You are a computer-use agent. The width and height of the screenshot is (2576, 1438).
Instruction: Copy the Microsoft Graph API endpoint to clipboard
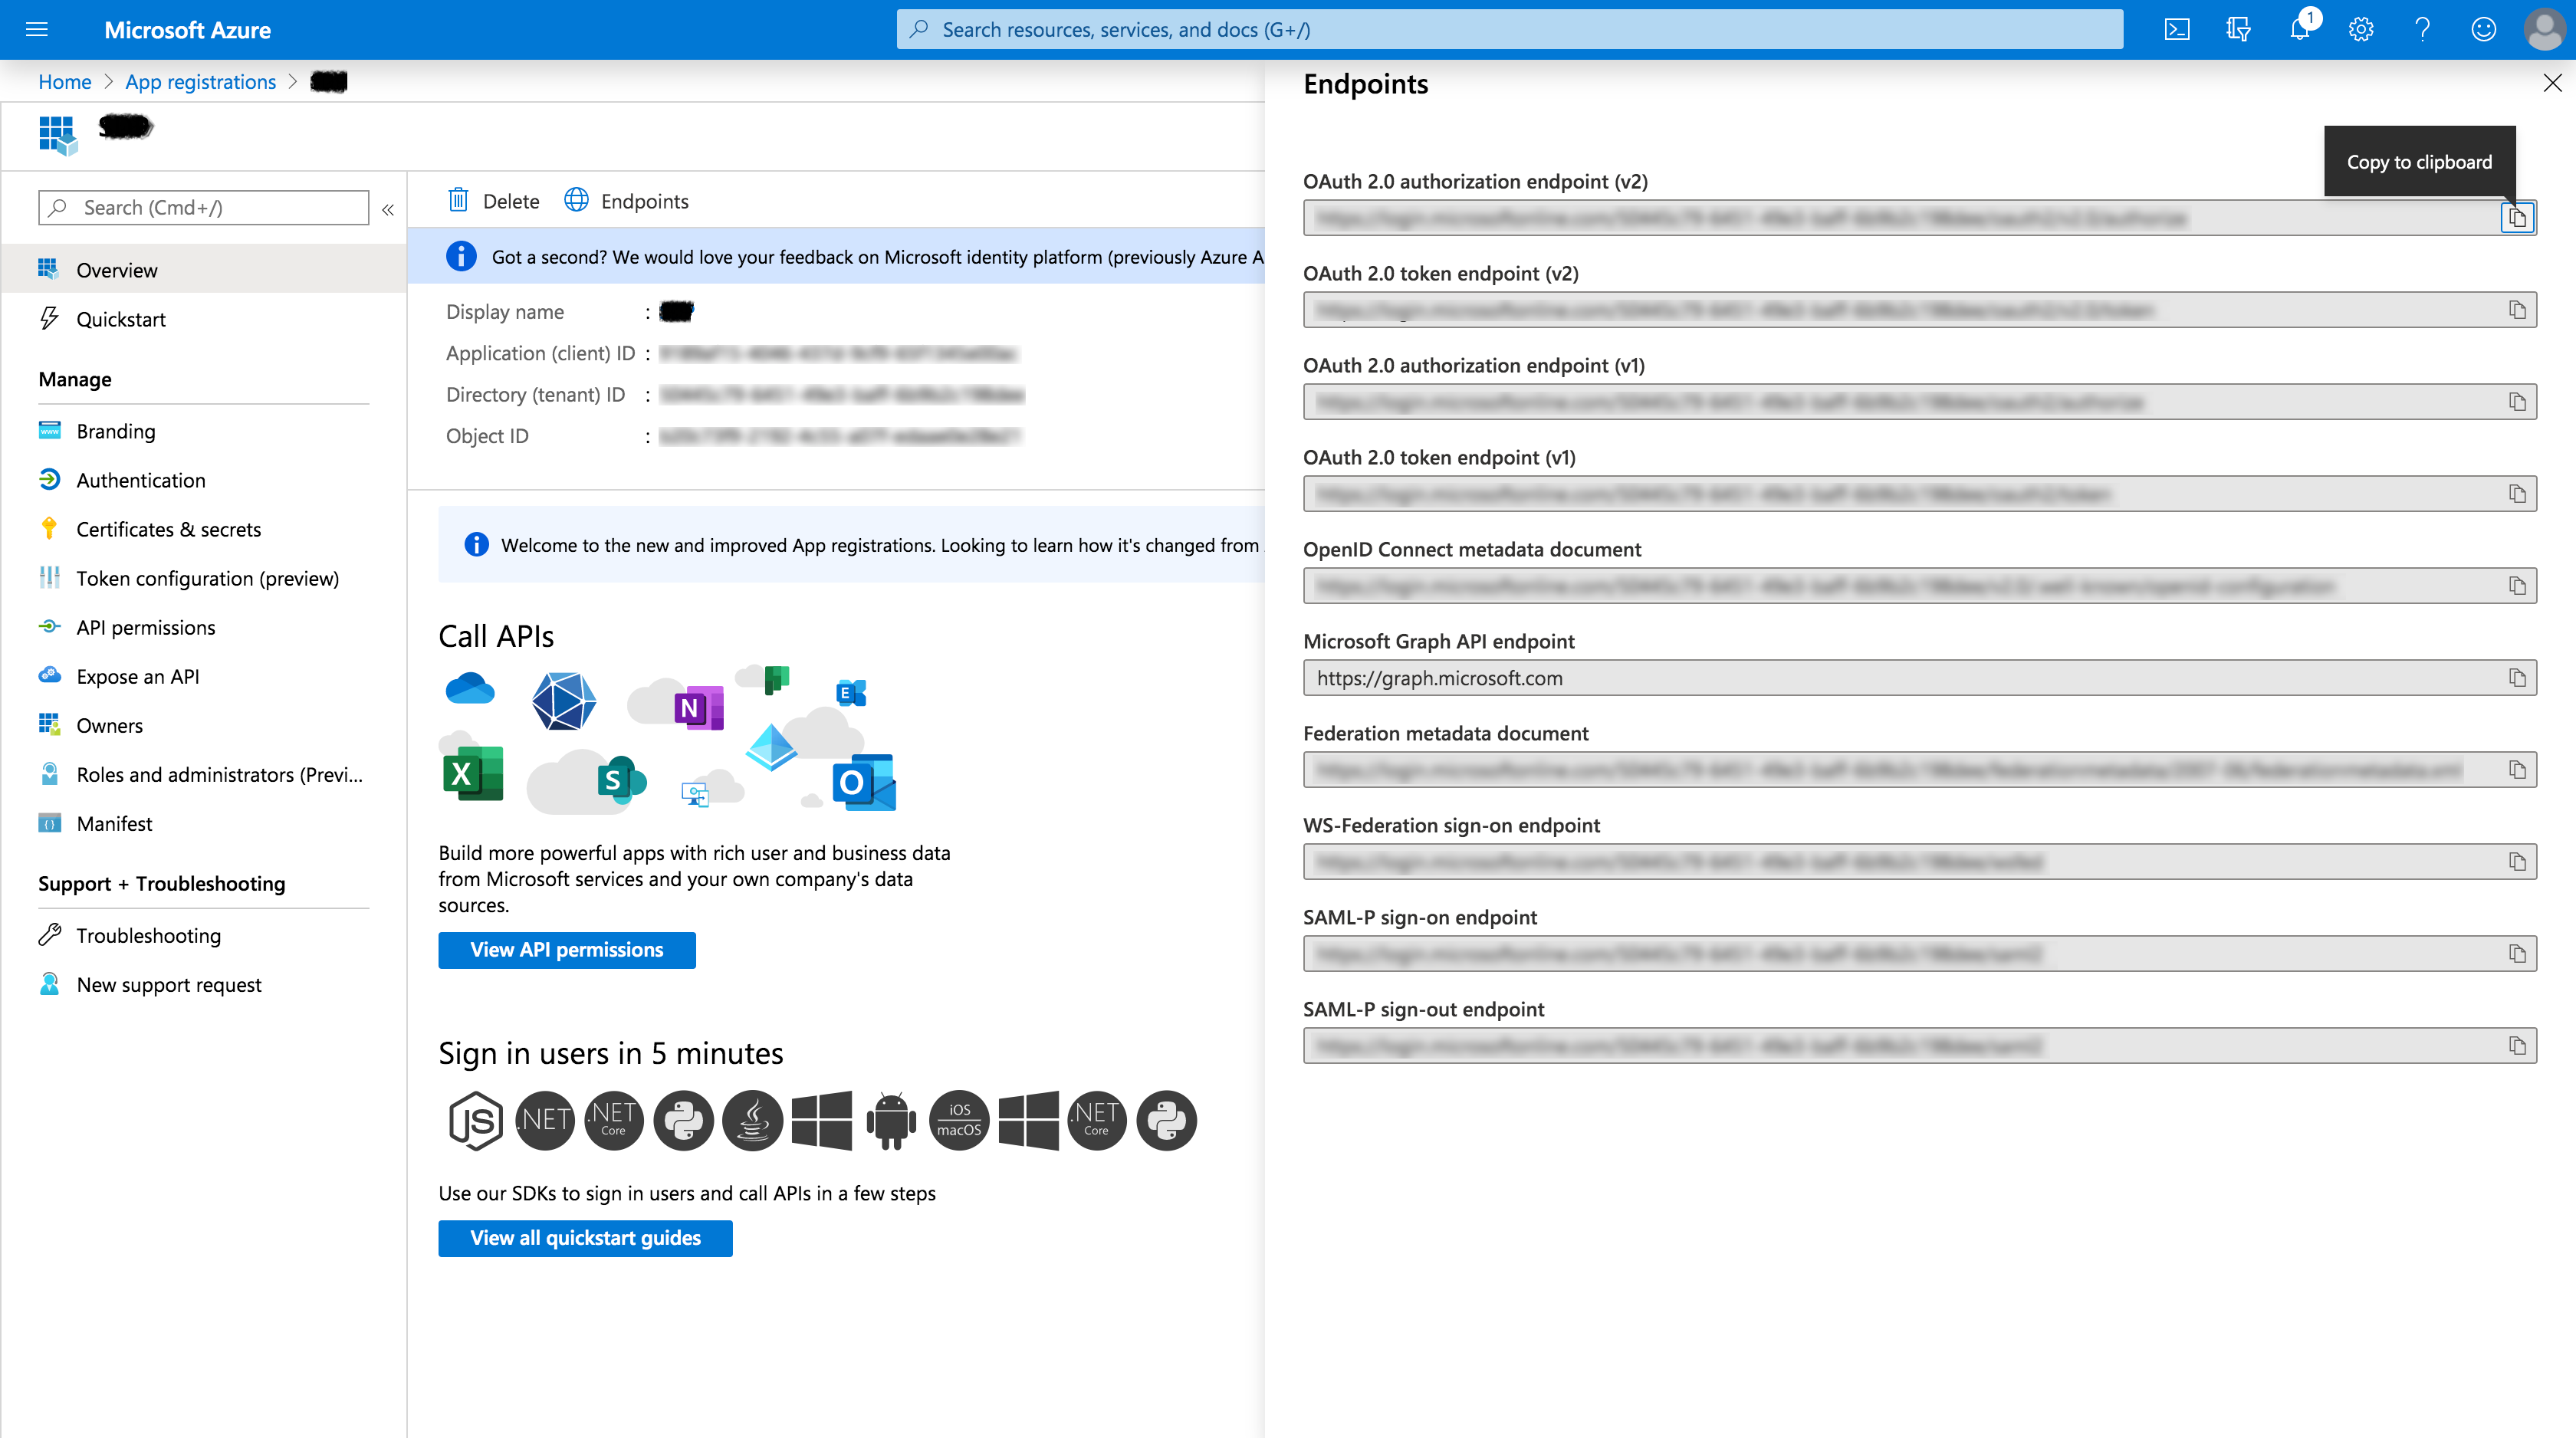point(2517,677)
